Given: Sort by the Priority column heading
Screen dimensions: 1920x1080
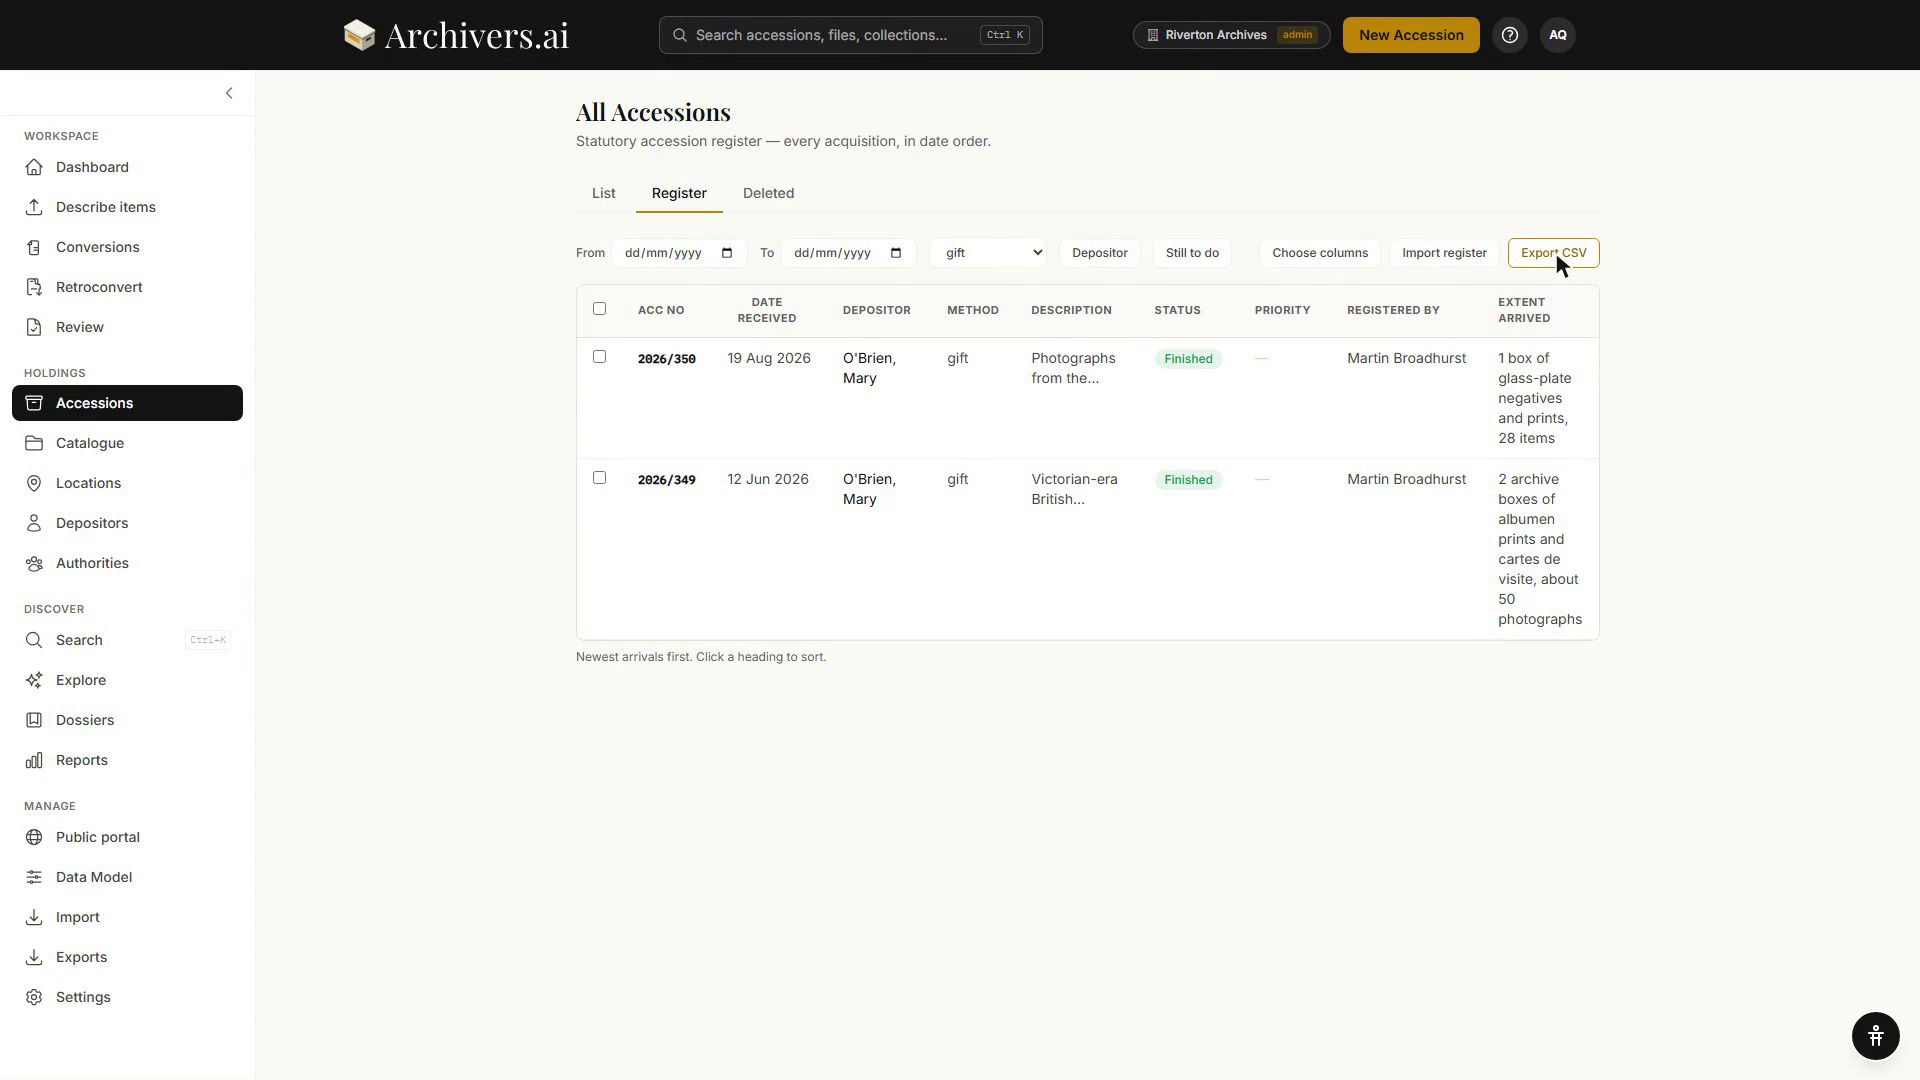Looking at the screenshot, I should [1282, 310].
